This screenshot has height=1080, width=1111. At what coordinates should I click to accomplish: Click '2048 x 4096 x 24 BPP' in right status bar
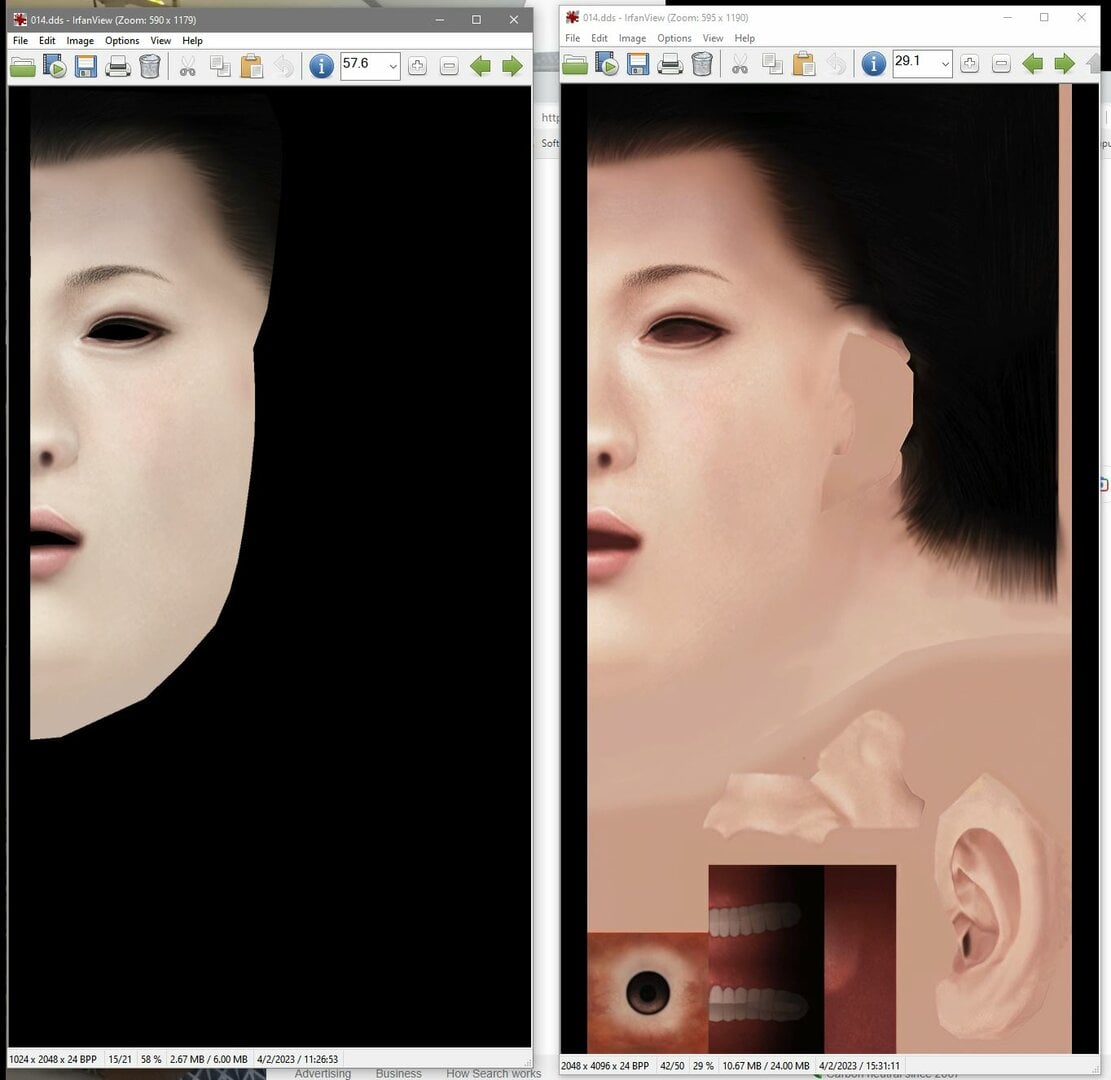604,1065
